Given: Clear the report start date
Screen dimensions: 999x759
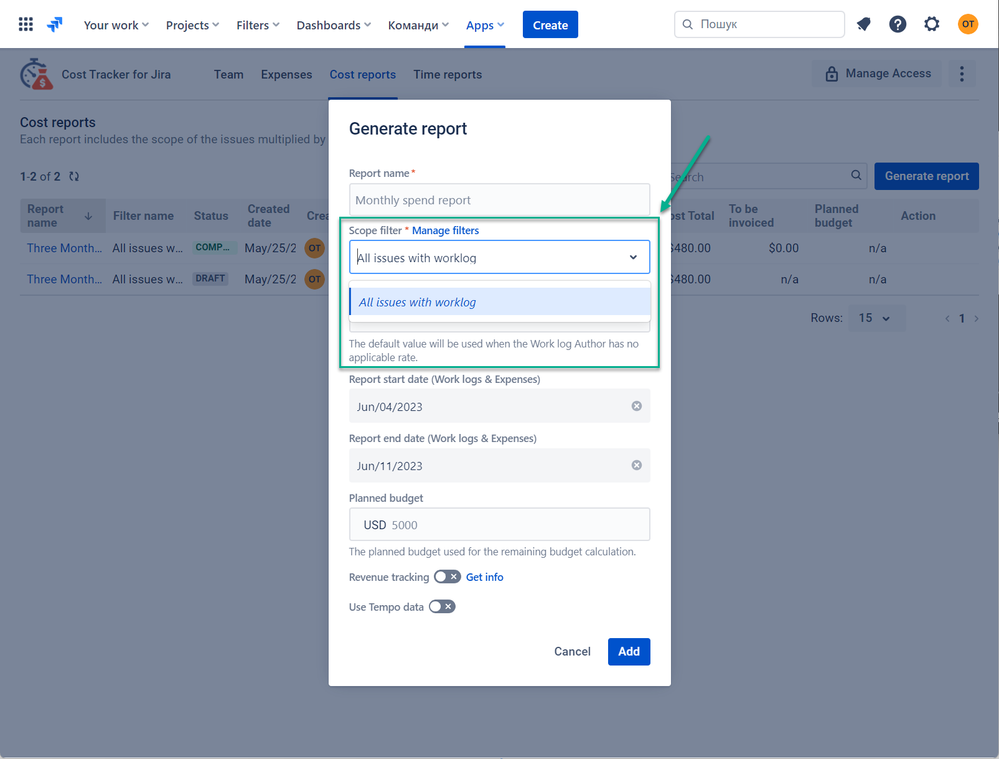Looking at the screenshot, I should coord(636,406).
